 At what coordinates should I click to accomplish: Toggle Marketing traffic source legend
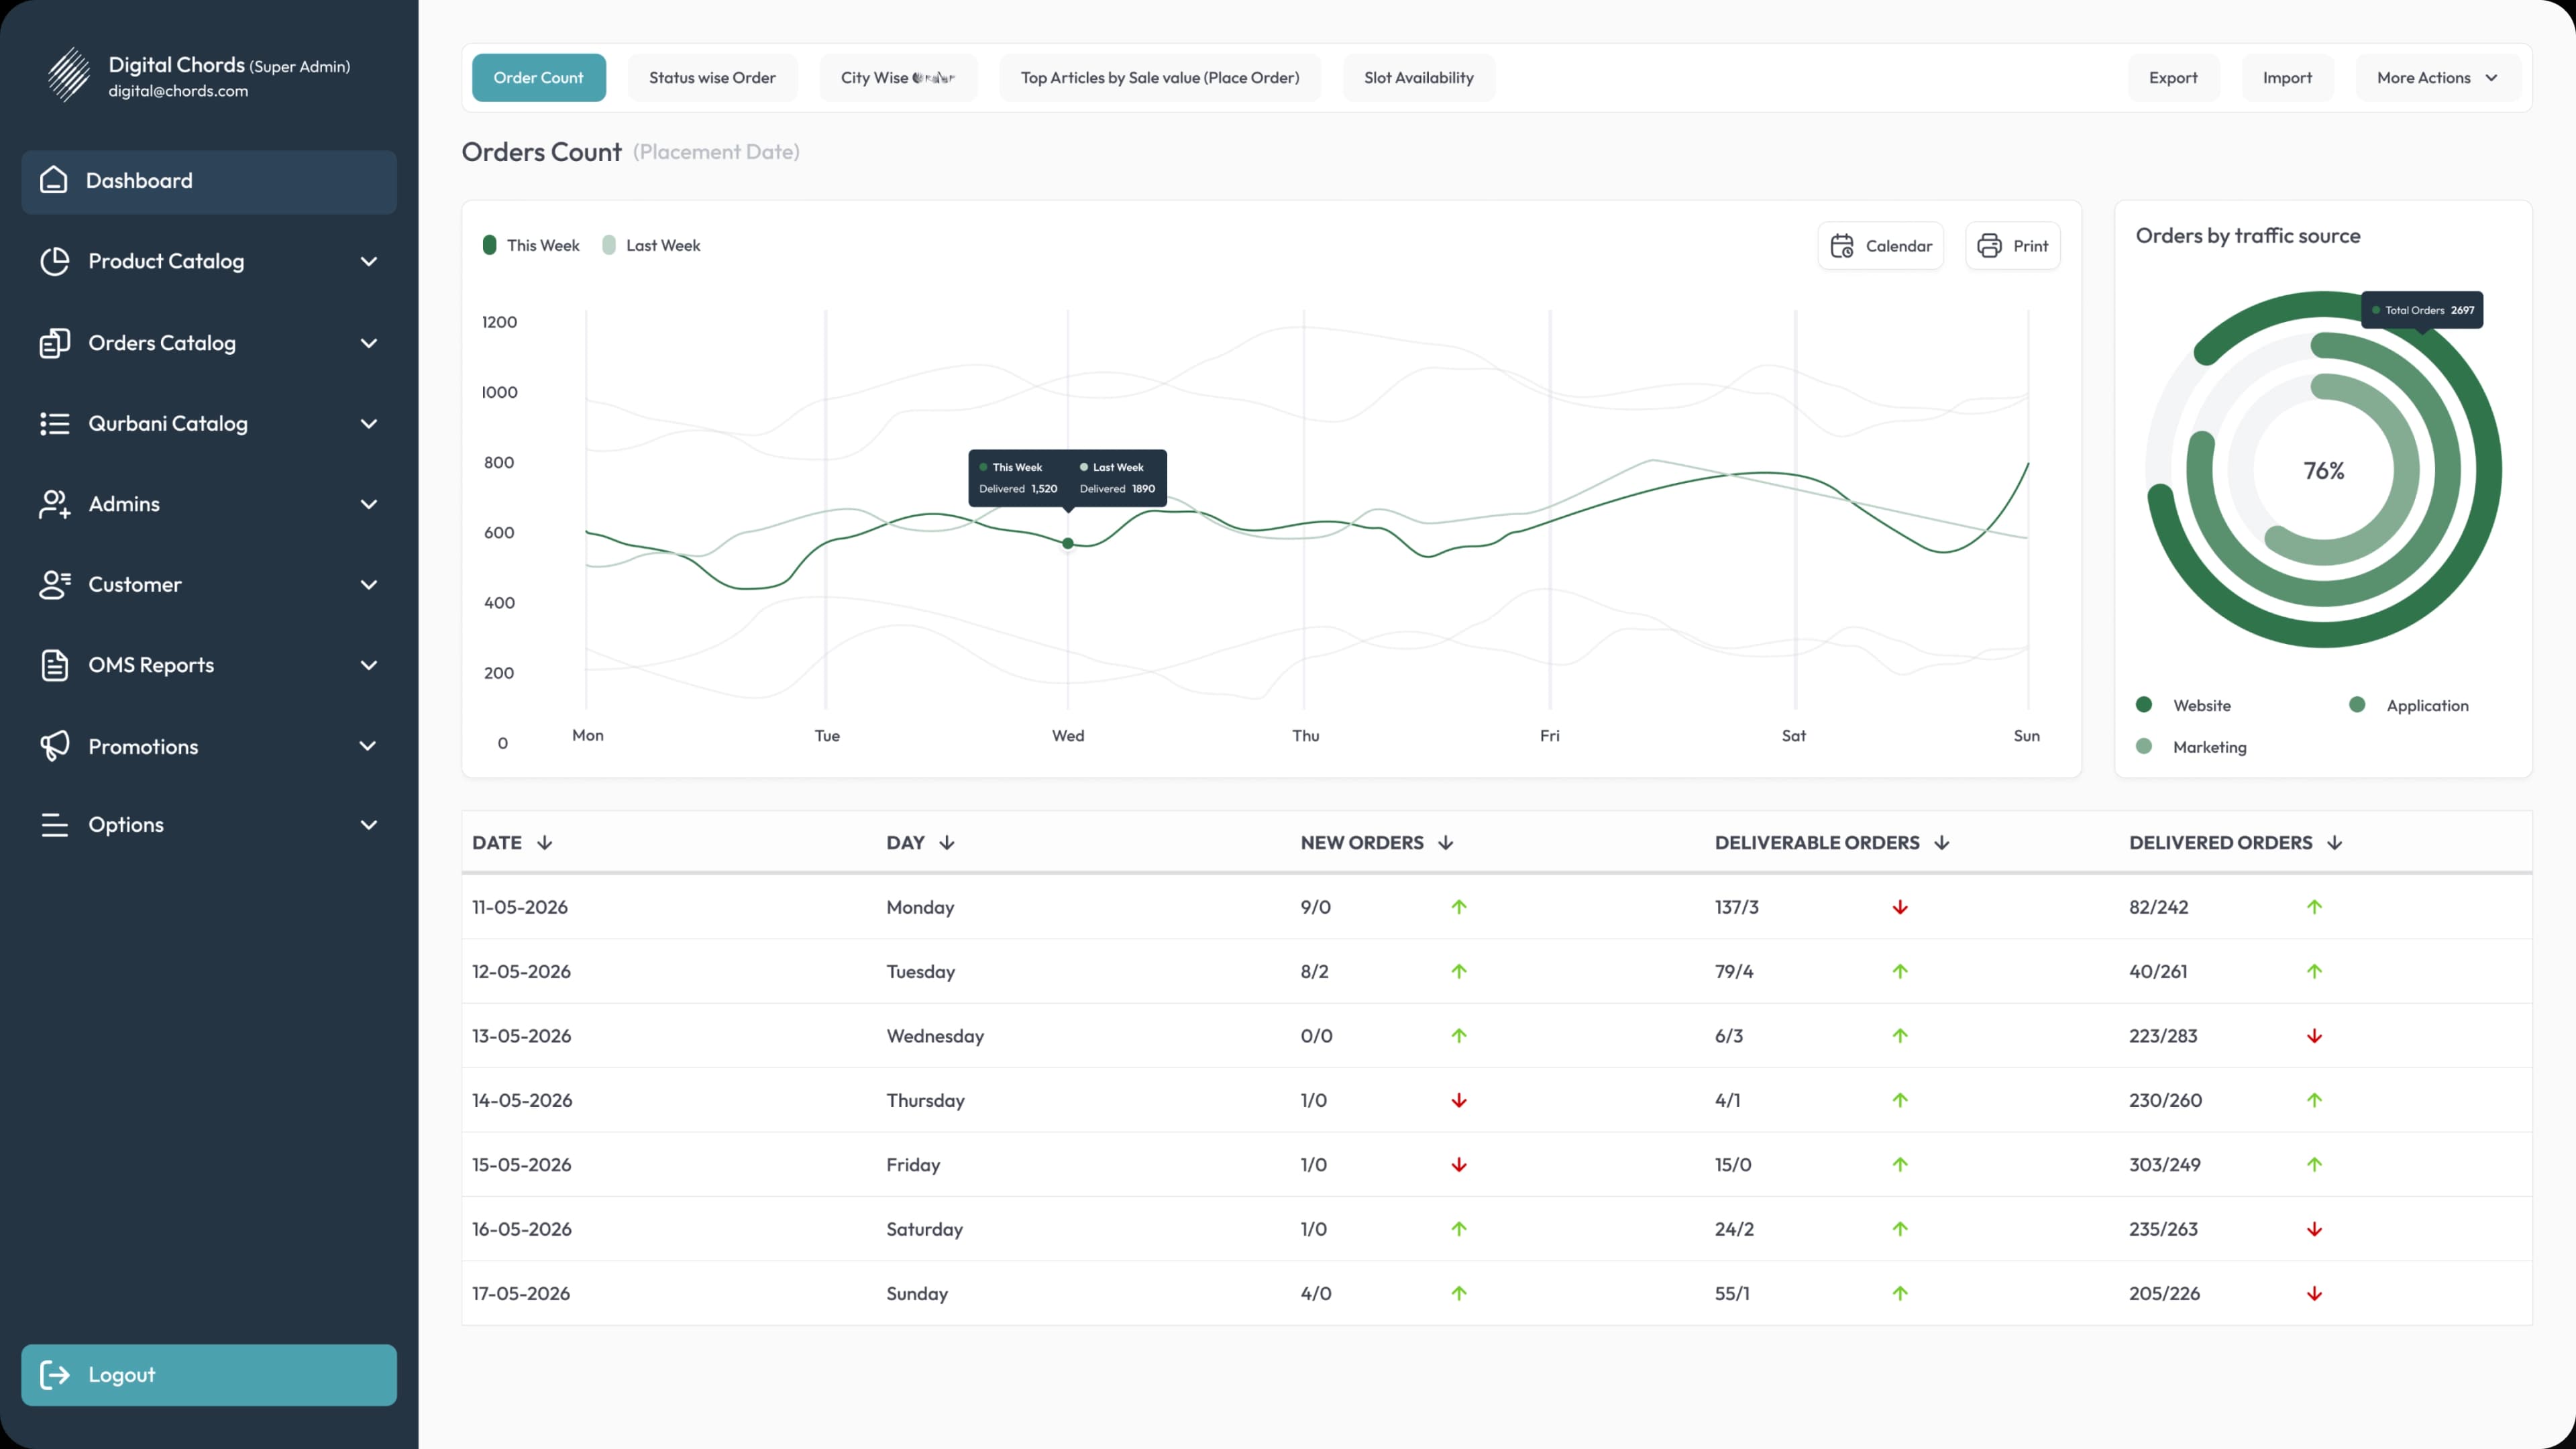[x=2191, y=747]
